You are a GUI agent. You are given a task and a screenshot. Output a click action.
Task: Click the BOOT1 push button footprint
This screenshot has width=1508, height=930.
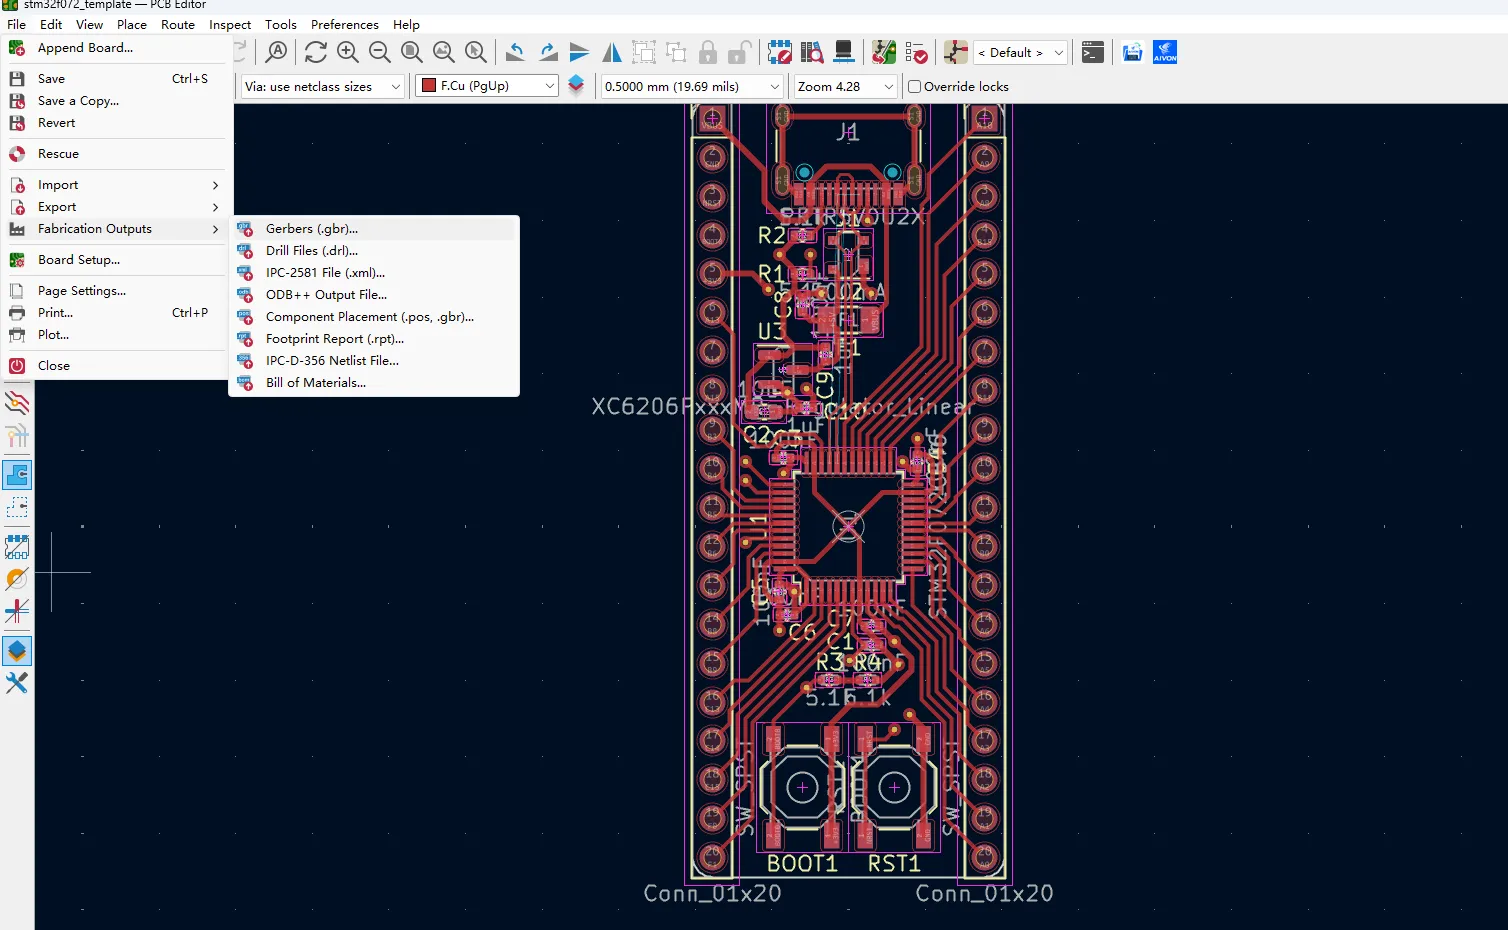pyautogui.click(x=802, y=788)
